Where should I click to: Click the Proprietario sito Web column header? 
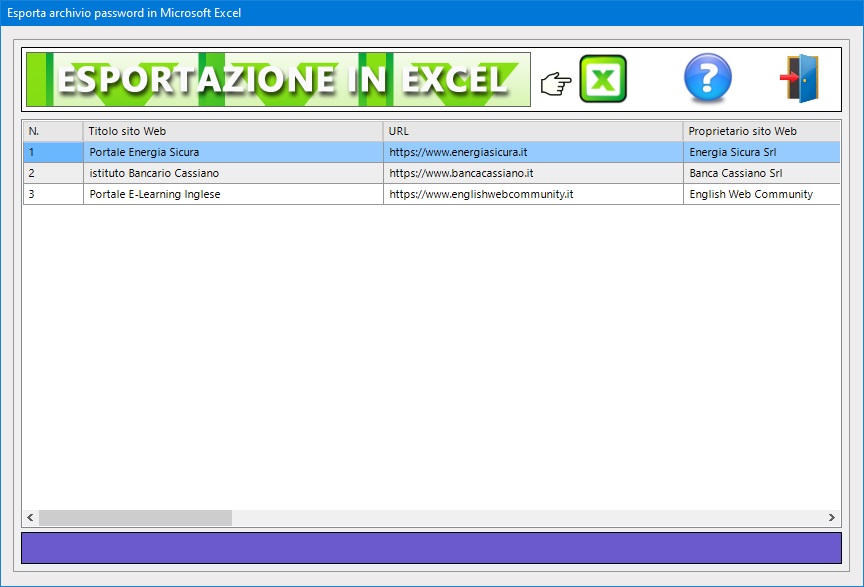tap(762, 131)
